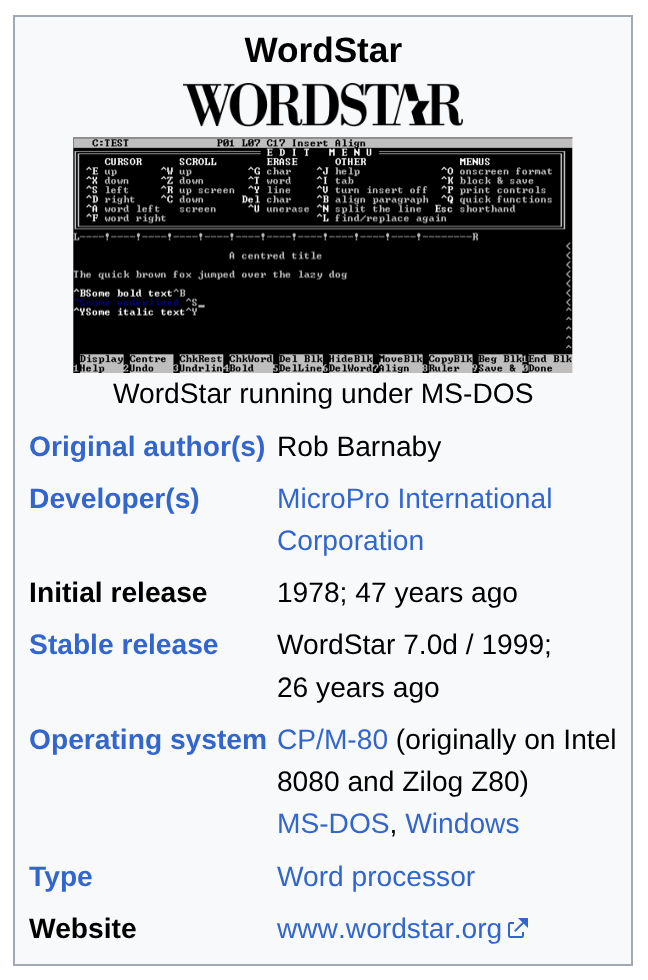This screenshot has height=980, width=648.
Task: Open the Stable release link
Action: [124, 644]
